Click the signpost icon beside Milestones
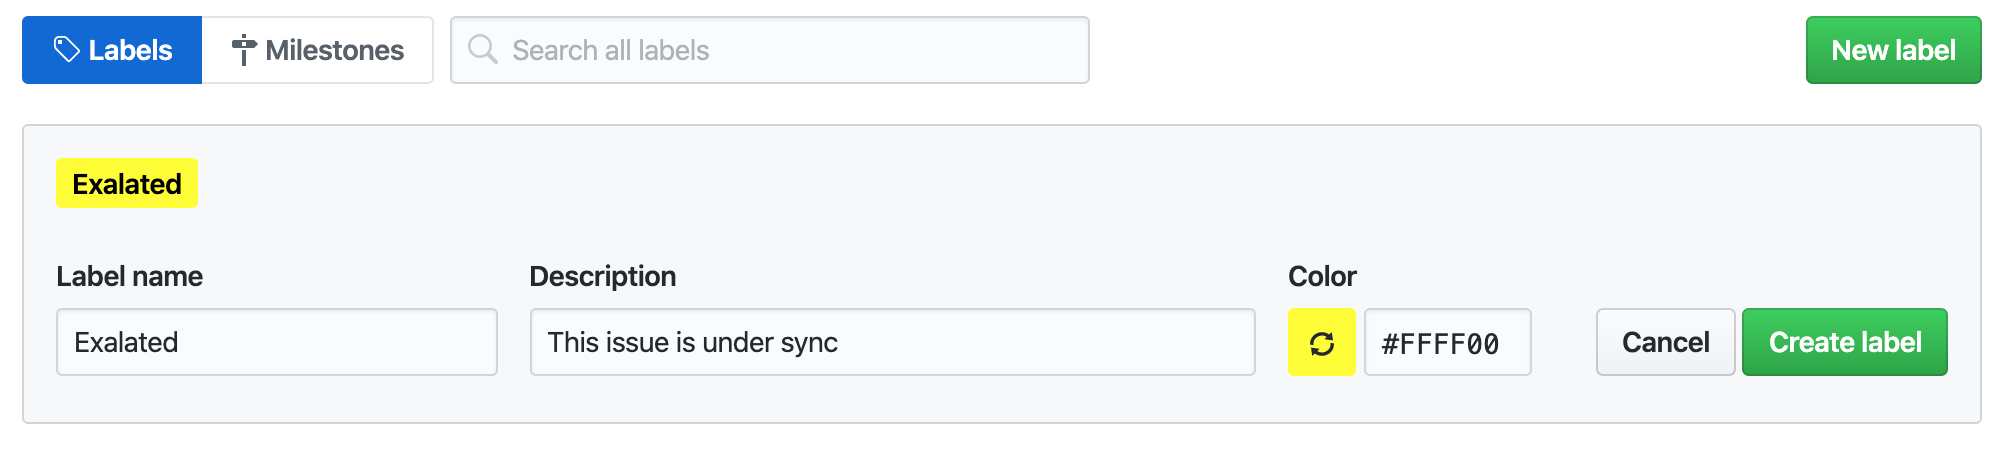This screenshot has width=2010, height=454. pyautogui.click(x=243, y=50)
